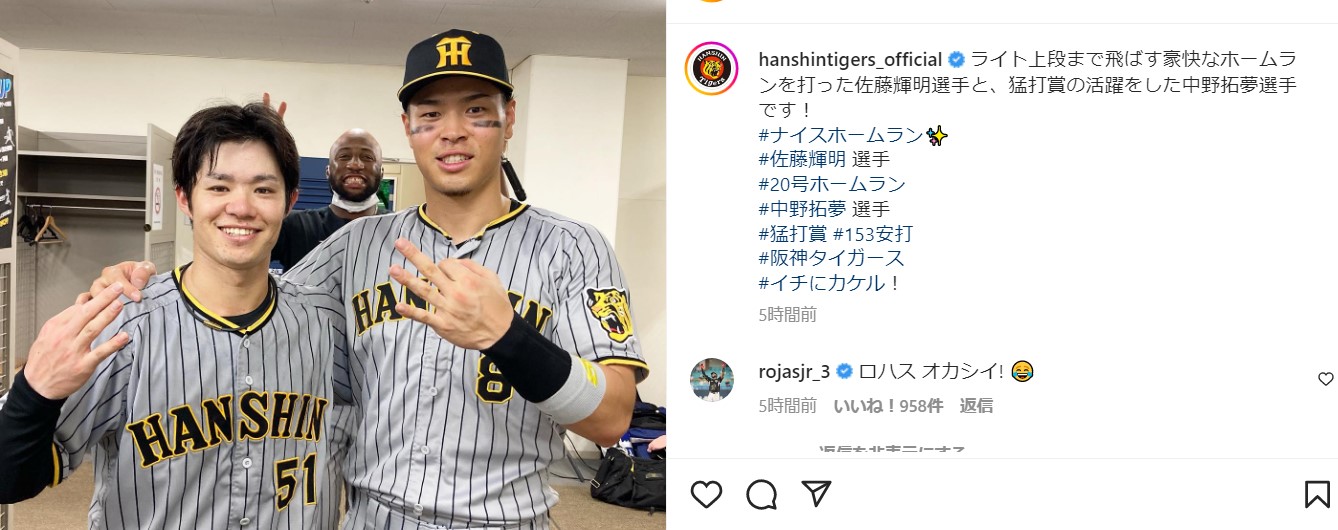Image resolution: width=1338 pixels, height=530 pixels.
Task: Like the rojasjr_3 comment with small heart
Action: [x=1326, y=379]
